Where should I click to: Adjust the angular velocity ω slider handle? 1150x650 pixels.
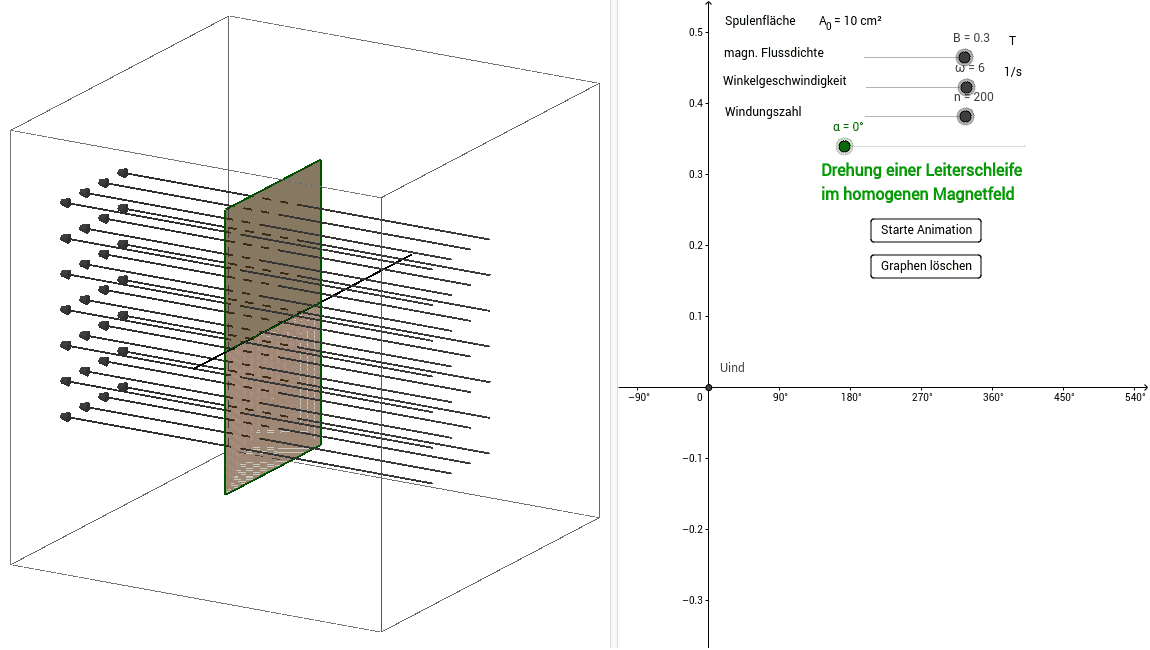(x=966, y=87)
